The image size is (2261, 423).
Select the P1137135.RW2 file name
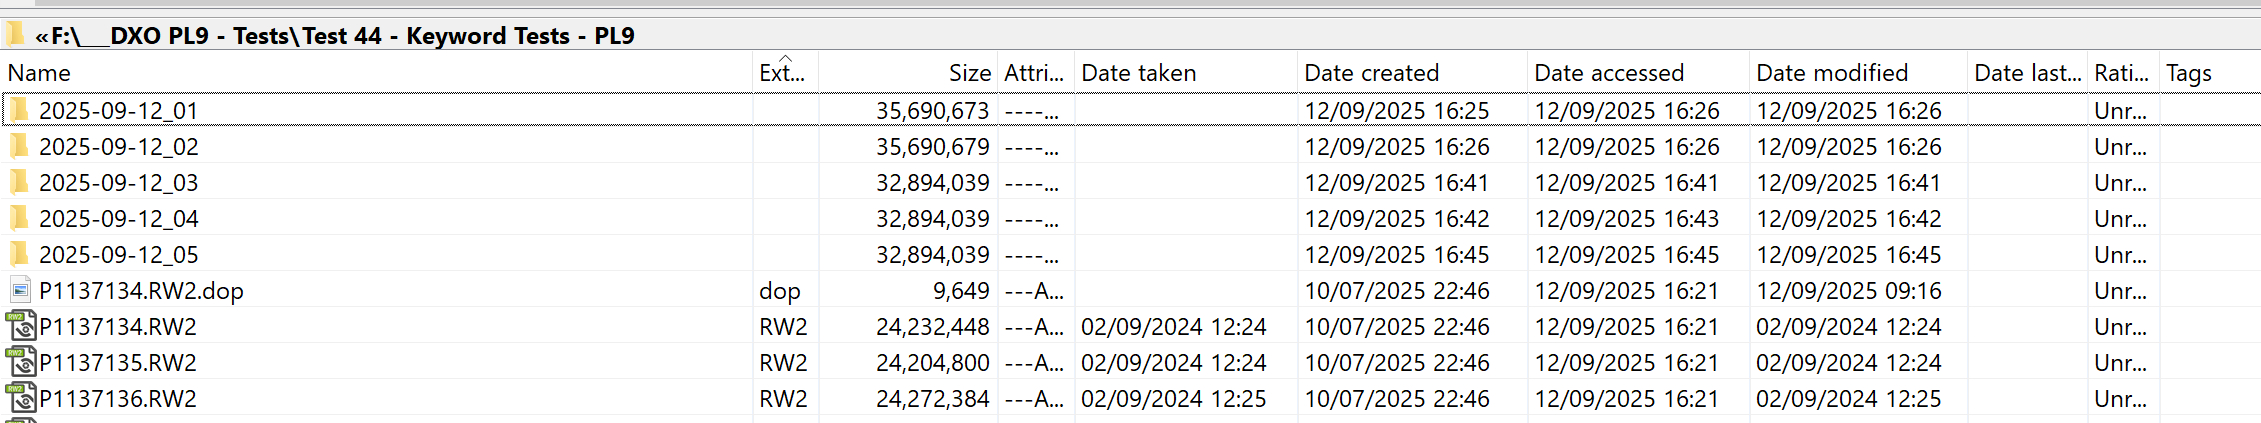coord(118,363)
